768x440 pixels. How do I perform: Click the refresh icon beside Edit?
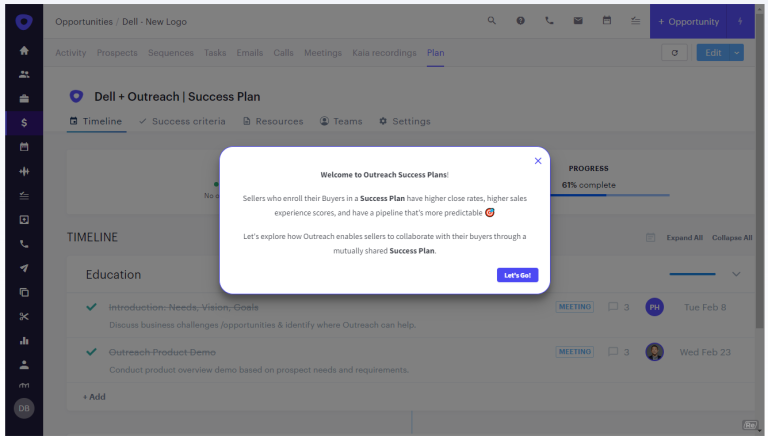(x=674, y=53)
